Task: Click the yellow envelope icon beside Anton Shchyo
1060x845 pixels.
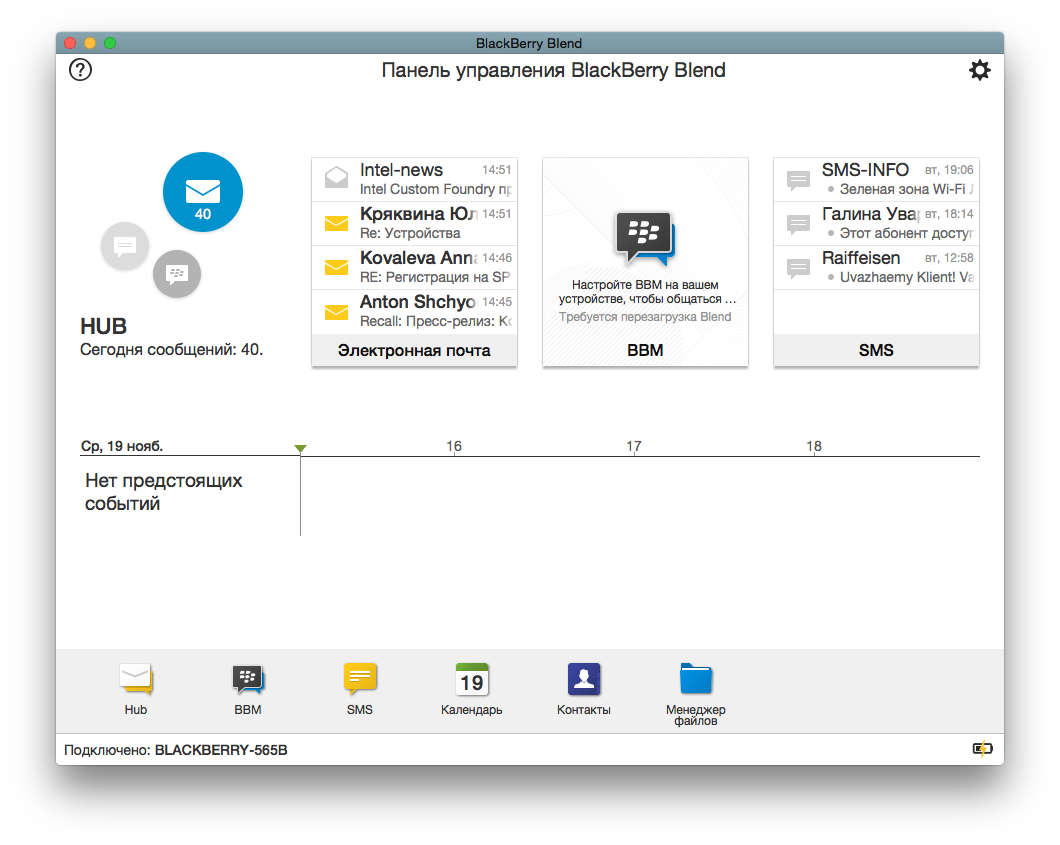Action: 336,312
